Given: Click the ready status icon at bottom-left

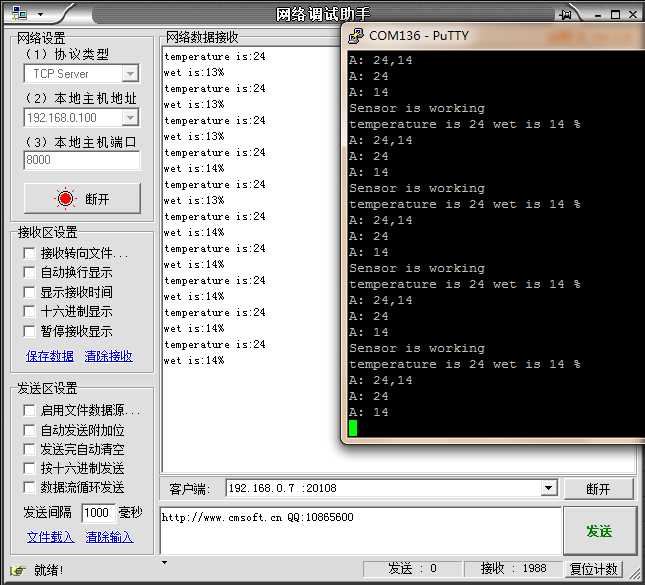Looking at the screenshot, I should (18, 570).
